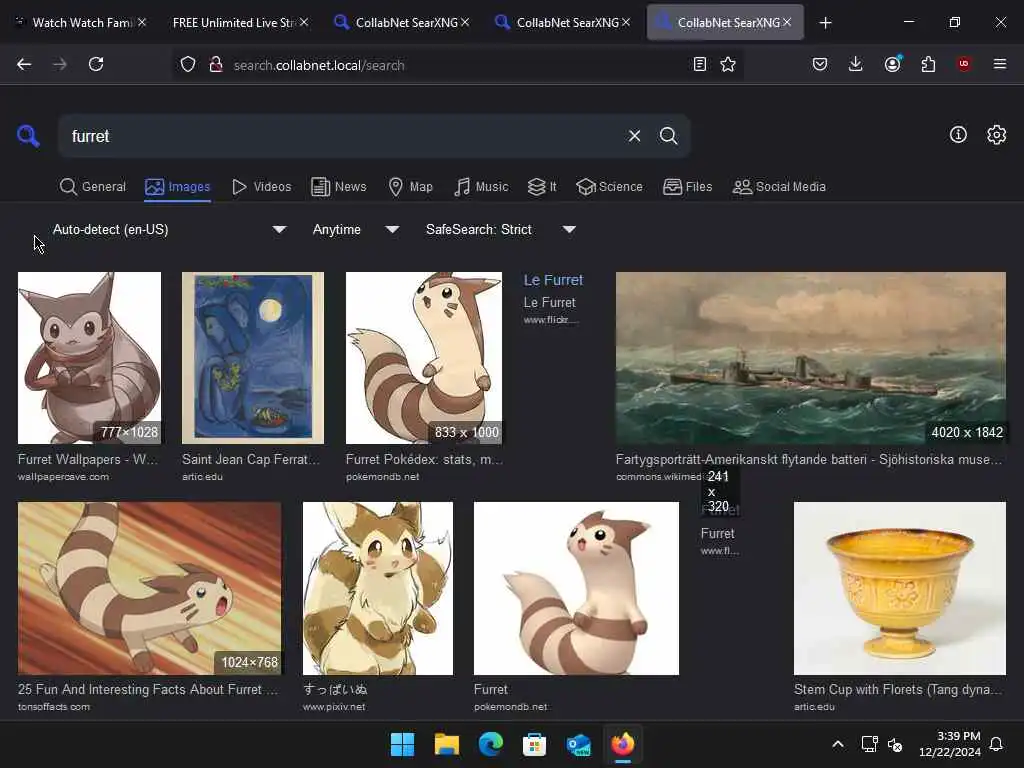This screenshot has width=1024, height=768.
Task: Expand the language Auto-detect dropdown
Action: 169,229
